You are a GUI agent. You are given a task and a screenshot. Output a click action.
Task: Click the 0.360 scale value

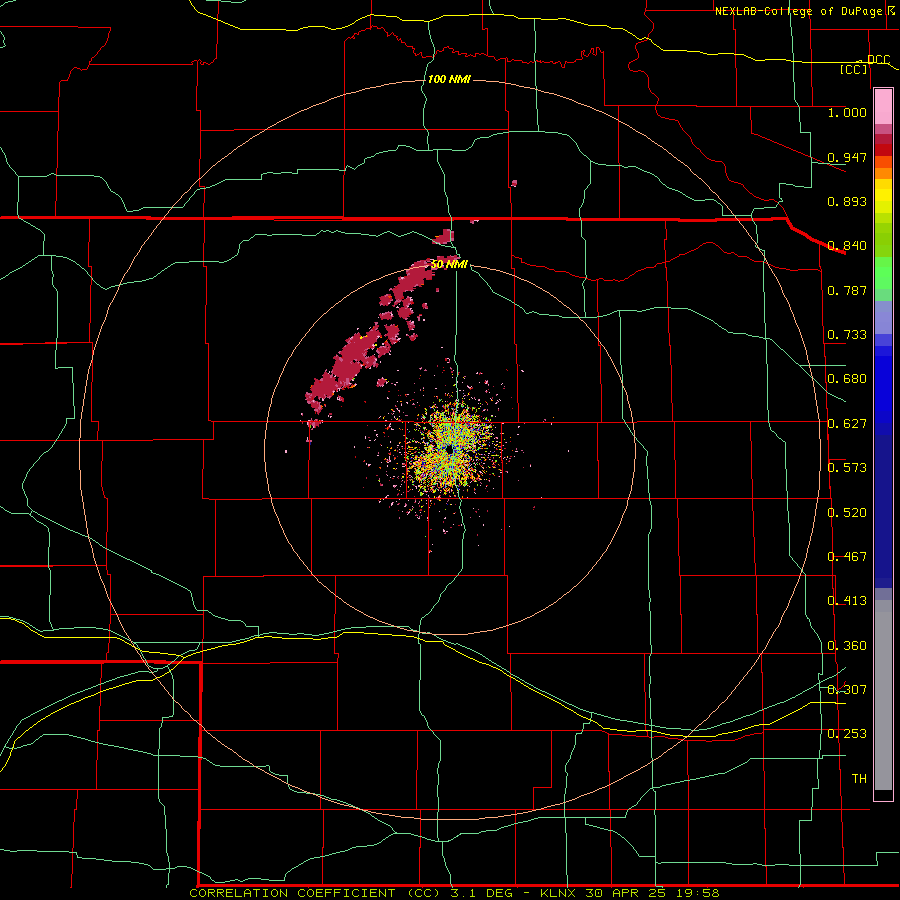(847, 646)
